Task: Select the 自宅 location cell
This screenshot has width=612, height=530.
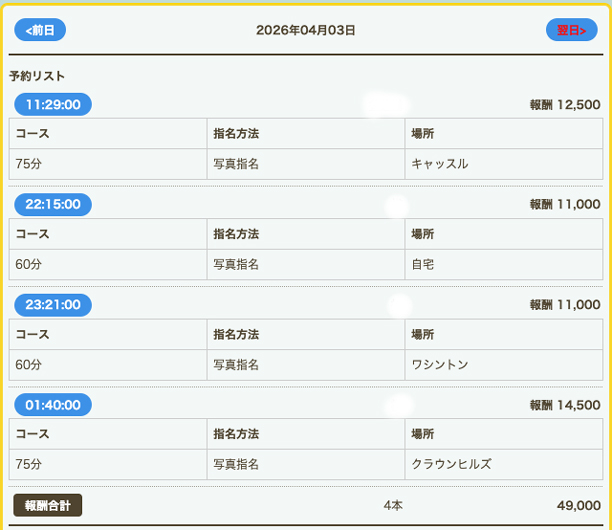Action: coord(424,264)
